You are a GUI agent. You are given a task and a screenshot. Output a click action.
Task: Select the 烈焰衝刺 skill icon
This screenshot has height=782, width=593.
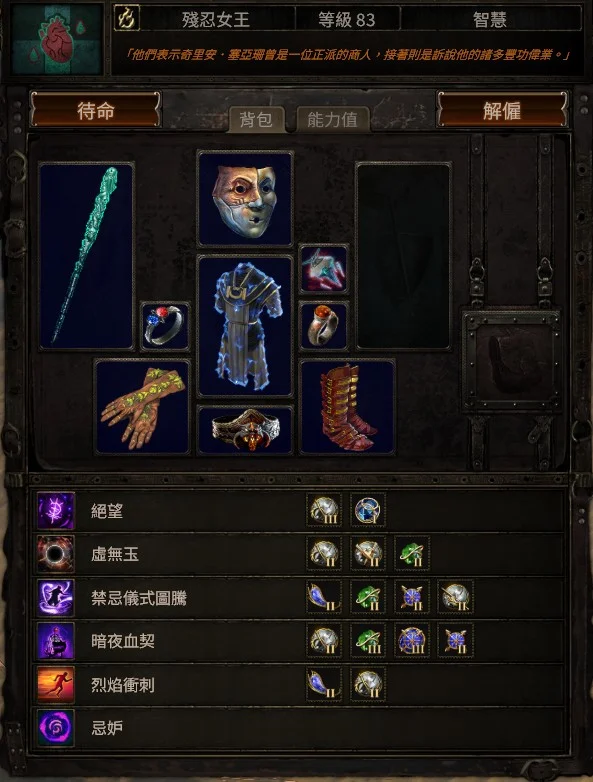[56, 684]
